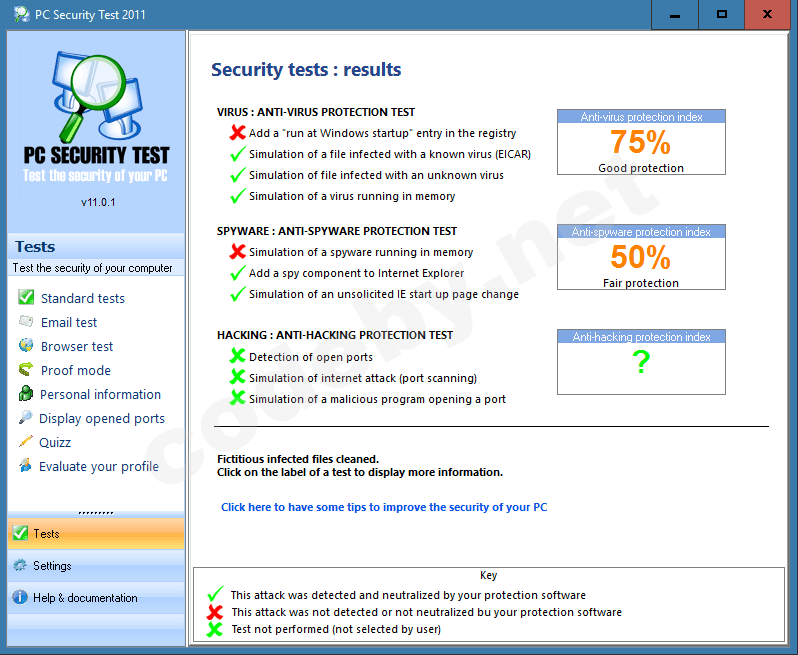The image size is (798, 655).
Task: Click the title bar application icon
Action: 21,14
